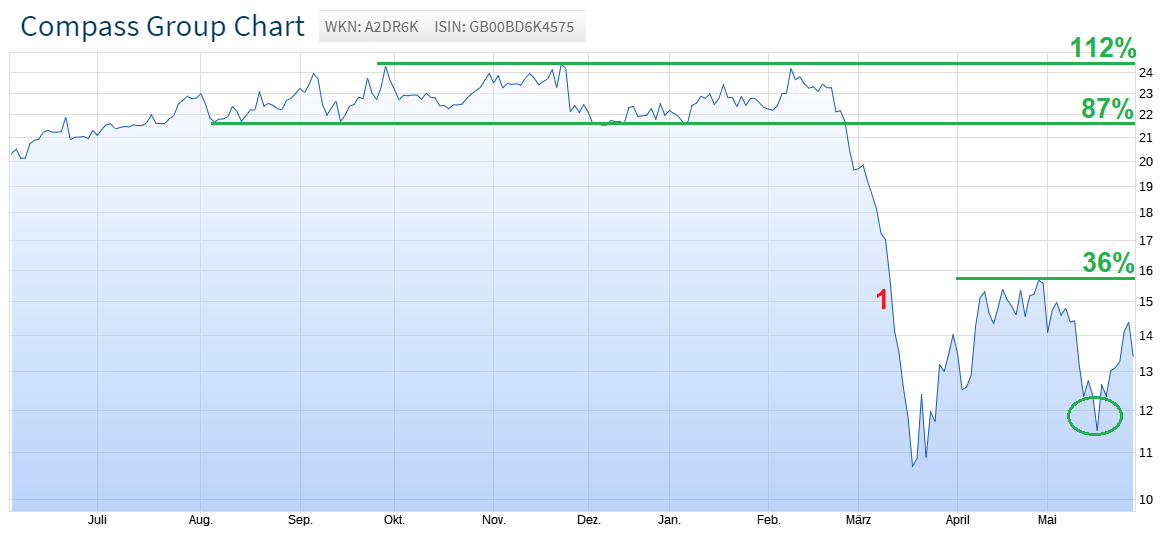1174x534 pixels.
Task: Select the ISIN: GB00BD6K4575 label
Action: 504,28
